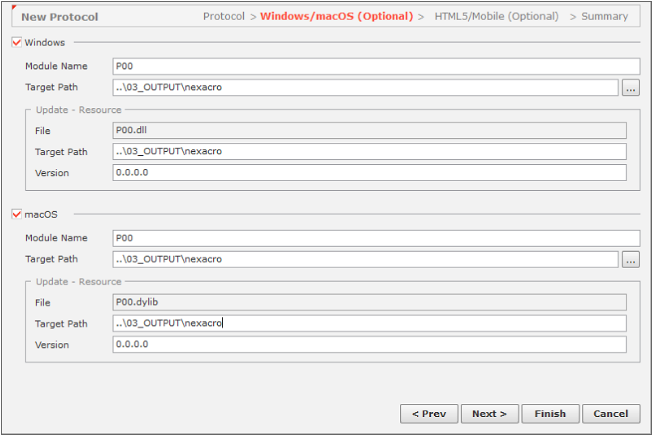Viewport: 652px width, 435px height.
Task: Edit macOS Version field
Action: click(x=369, y=344)
